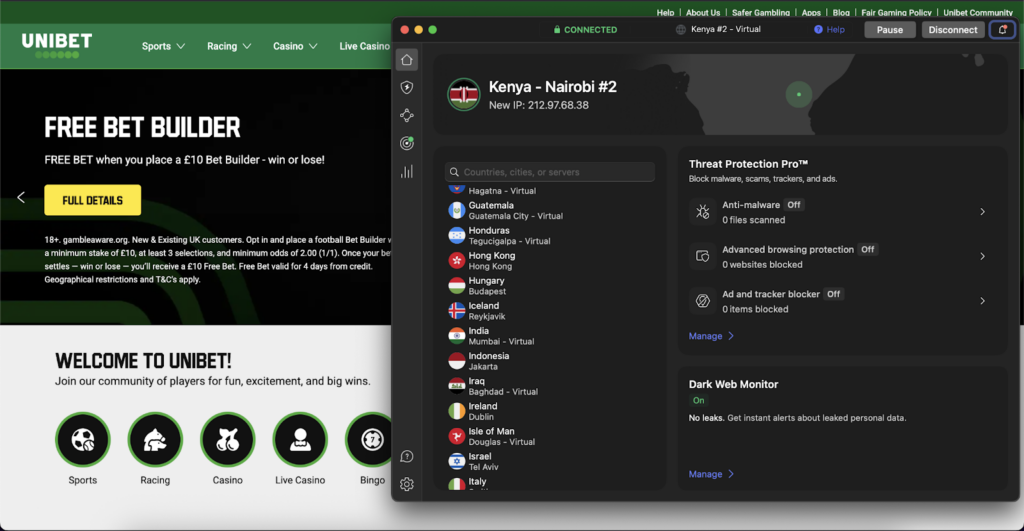Open Unibet Community link
The width and height of the screenshot is (1024, 531).
click(x=978, y=12)
